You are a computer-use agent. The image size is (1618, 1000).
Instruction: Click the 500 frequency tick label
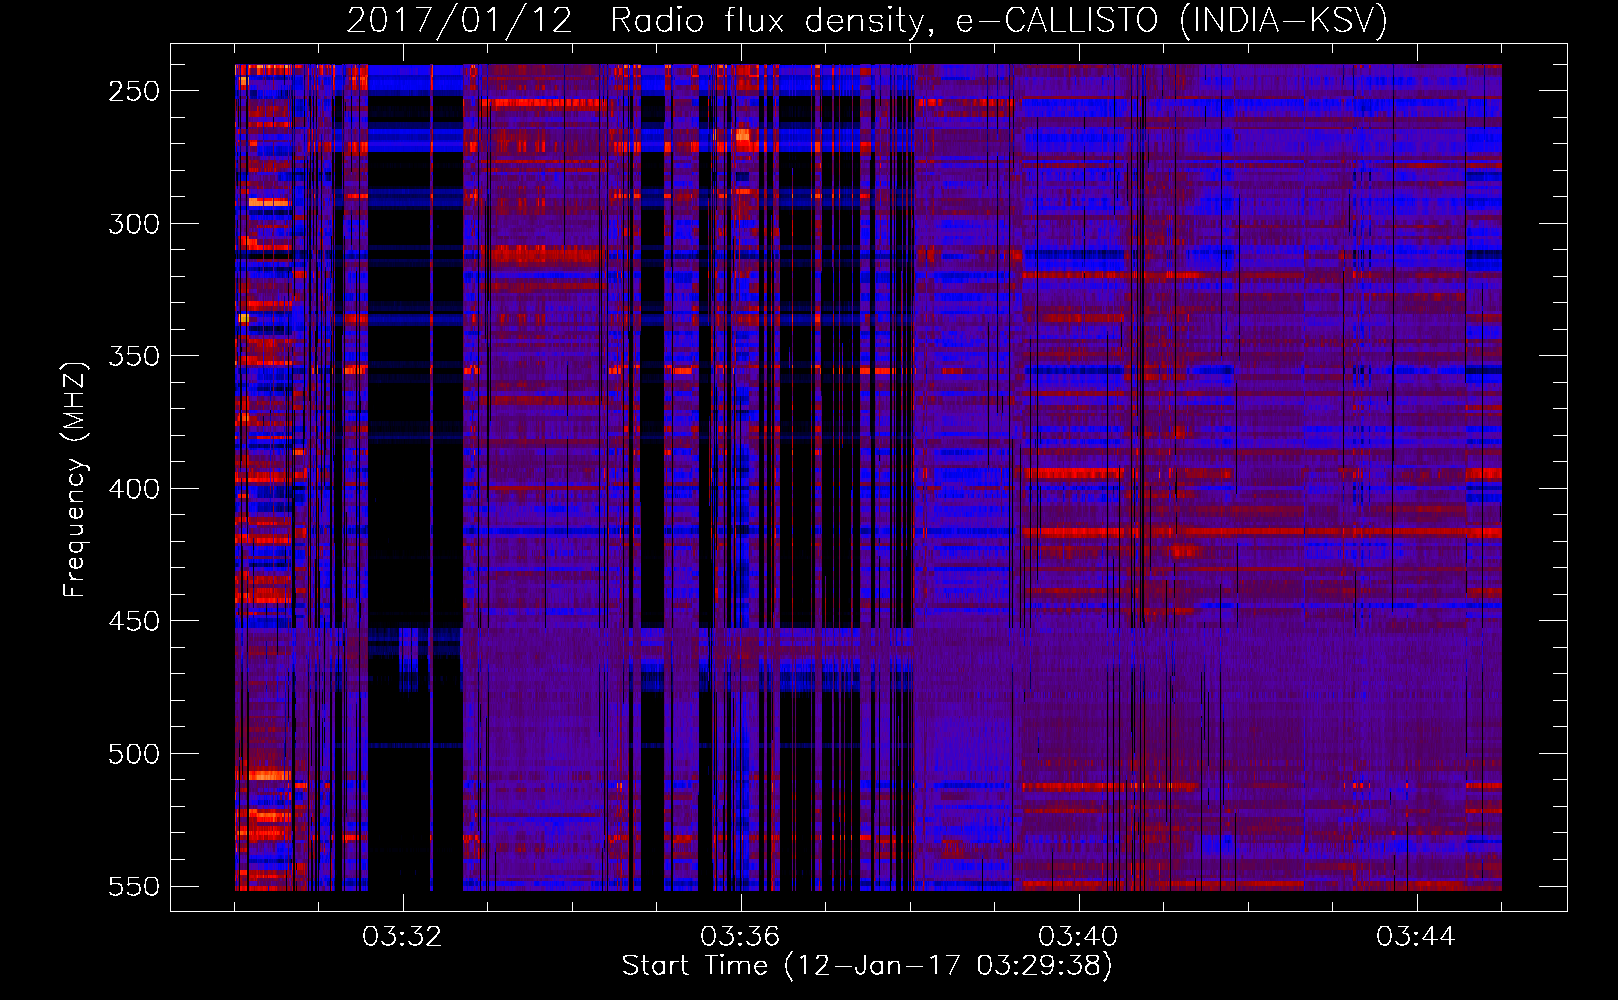[134, 754]
